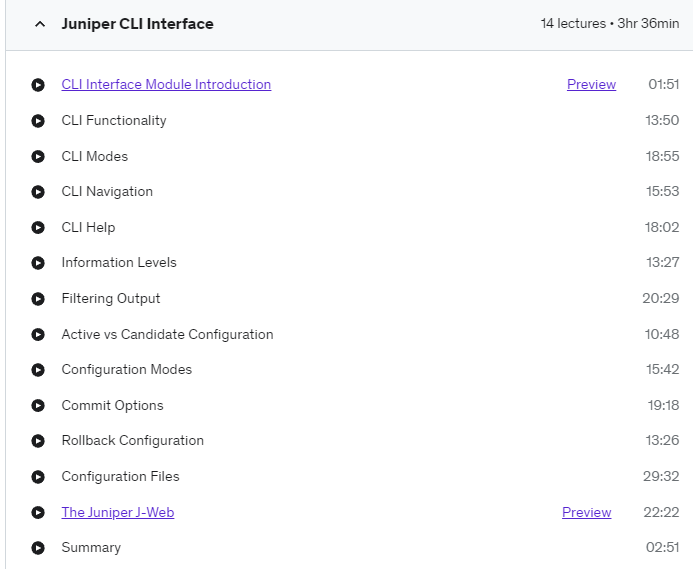The image size is (693, 569).
Task: Click play icon beside Rollback Configuration
Action: pyautogui.click(x=38, y=441)
